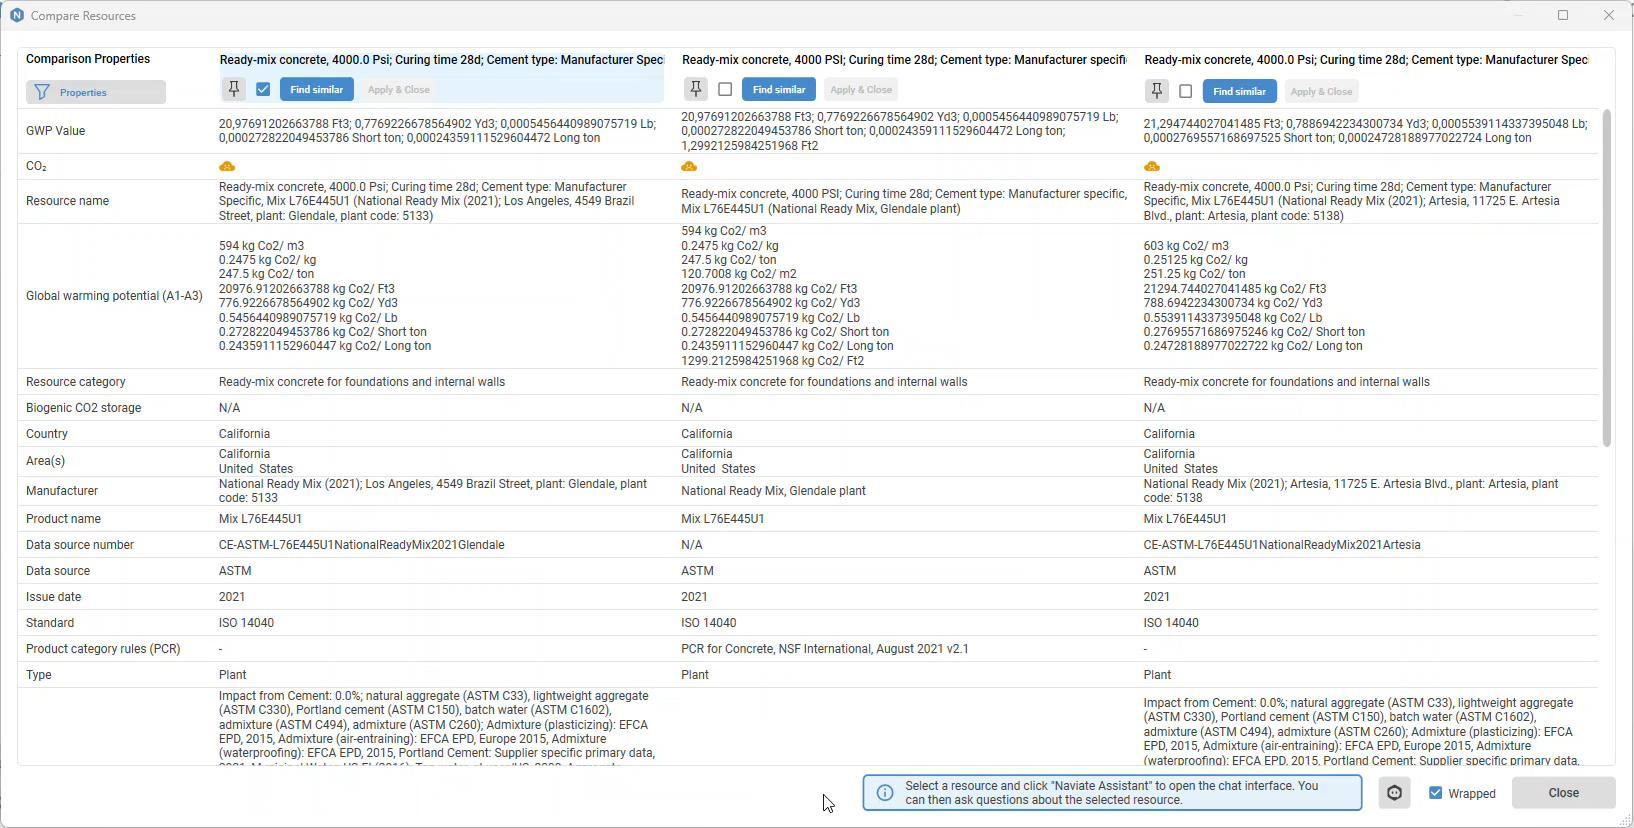Click the resource name ending 'plant code: 5133)'
Viewport: 1634px width, 828px height.
pyautogui.click(x=427, y=201)
